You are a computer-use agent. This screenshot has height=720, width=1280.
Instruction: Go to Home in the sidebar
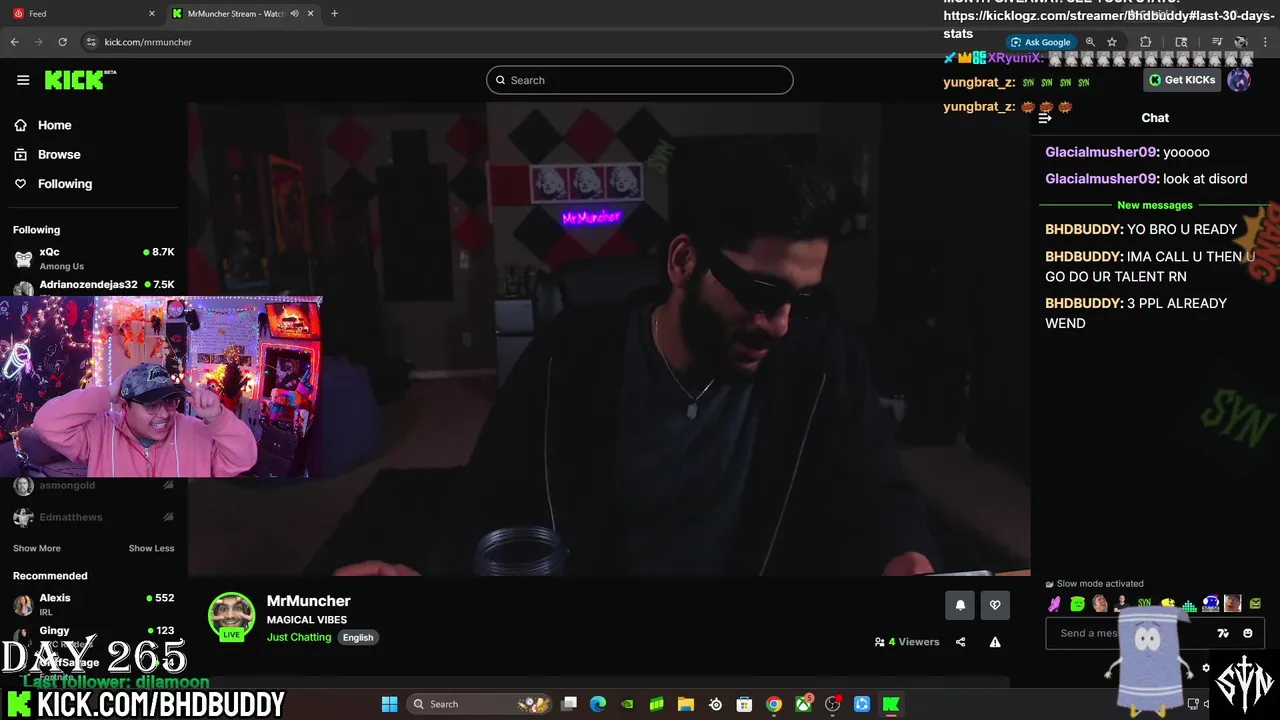click(54, 125)
